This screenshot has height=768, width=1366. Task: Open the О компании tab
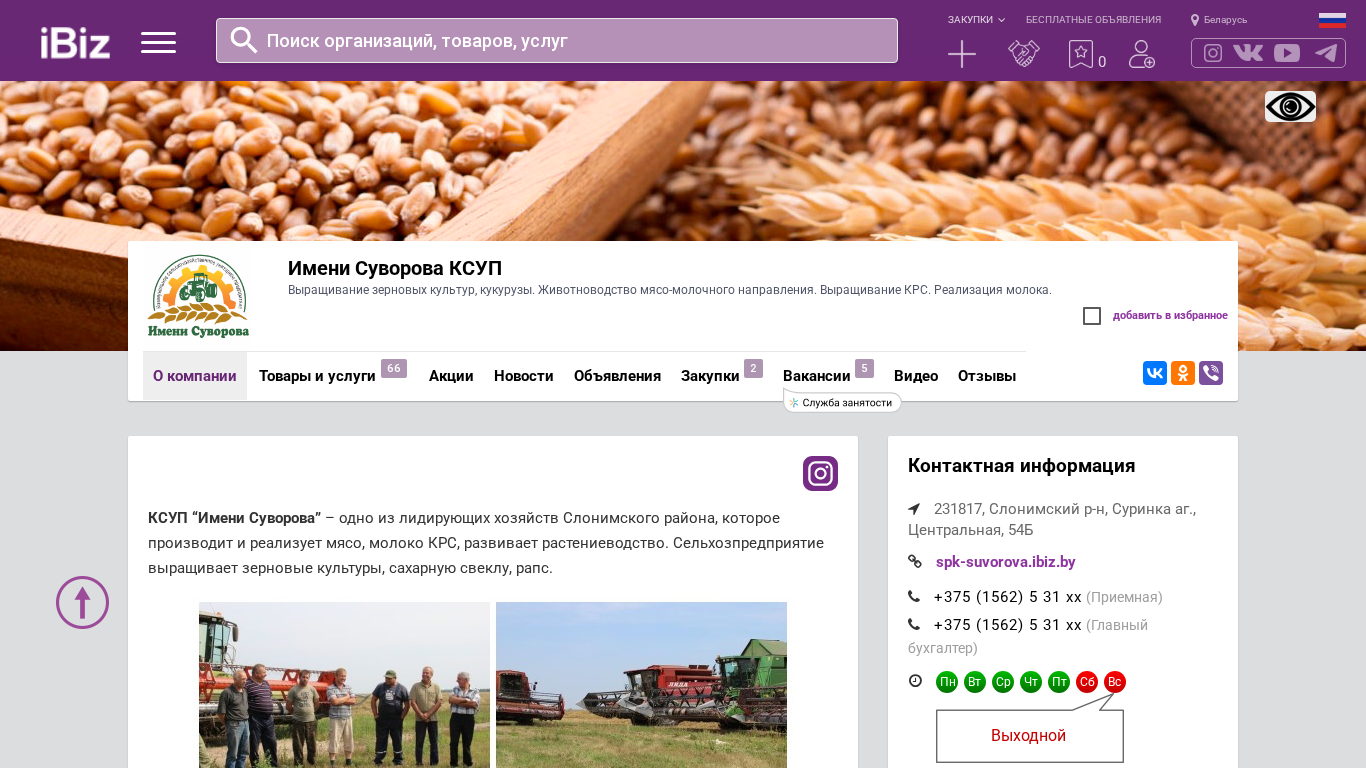195,376
